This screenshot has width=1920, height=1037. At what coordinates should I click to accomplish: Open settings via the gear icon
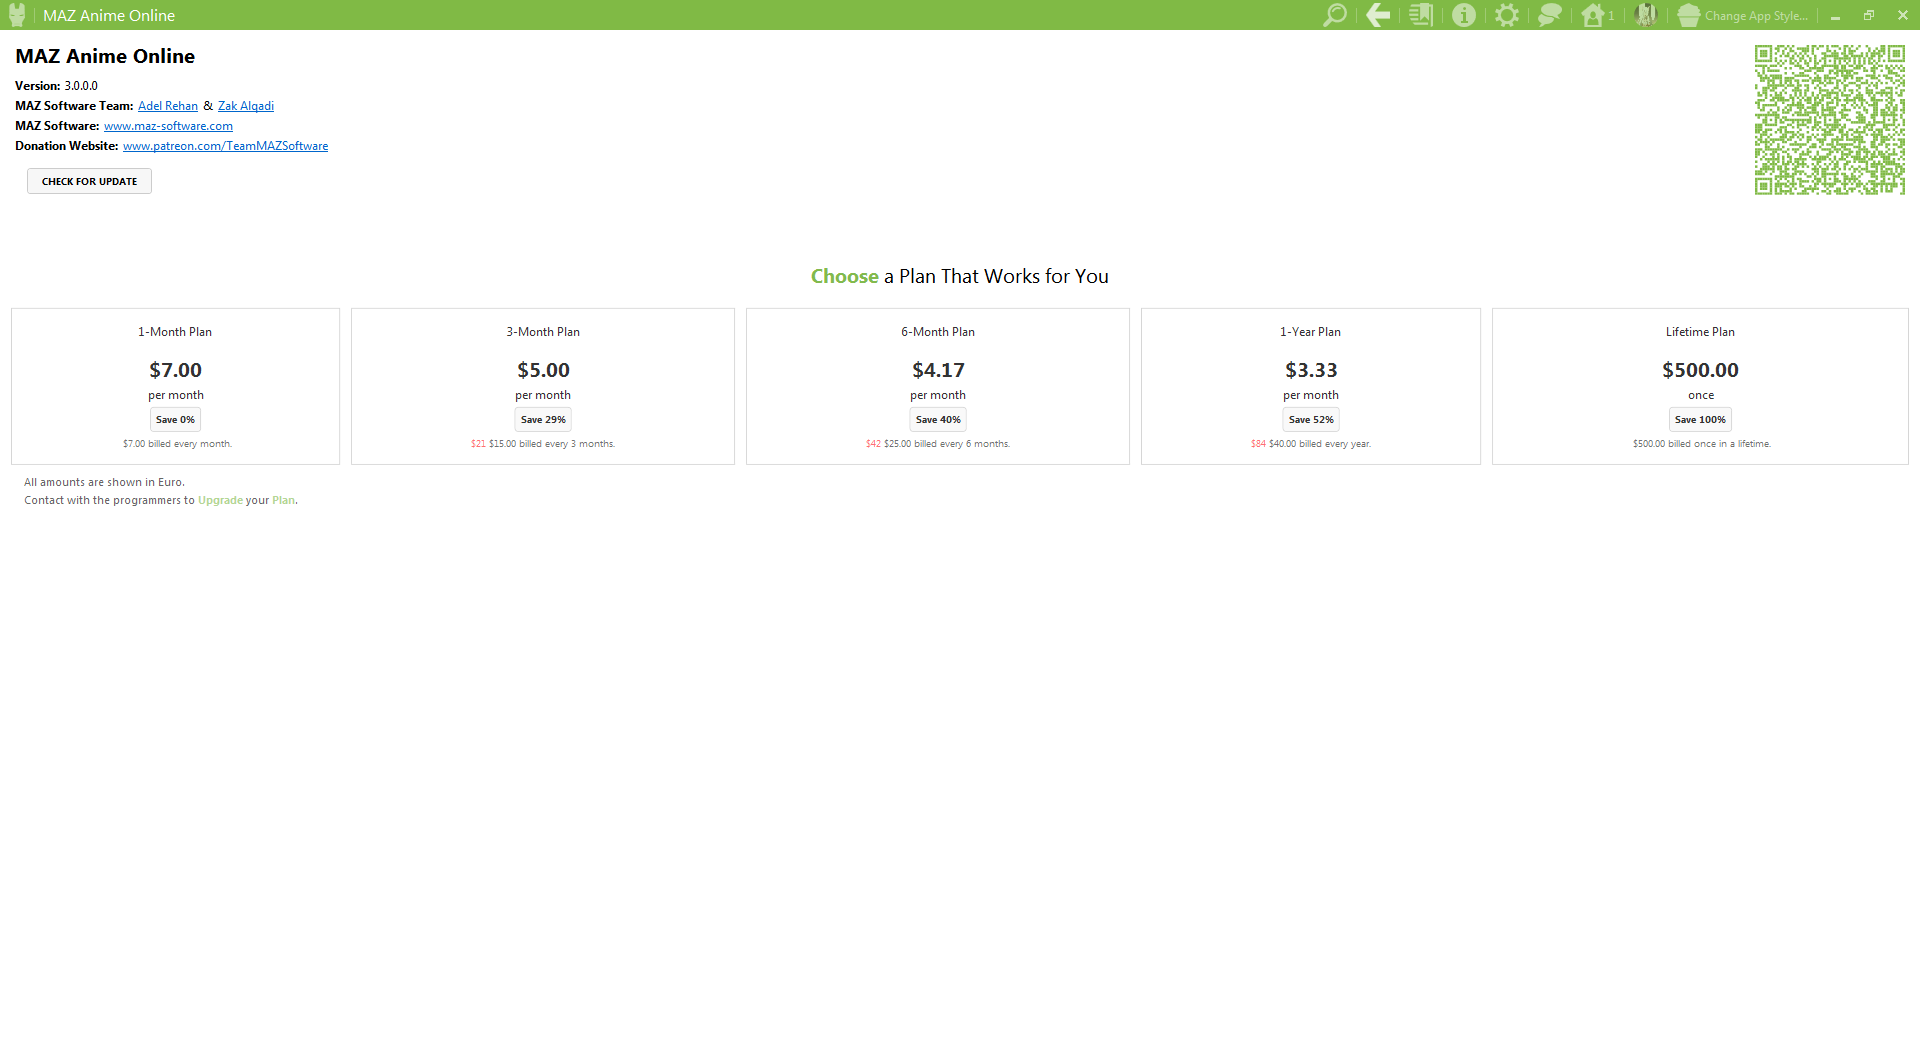(x=1506, y=15)
